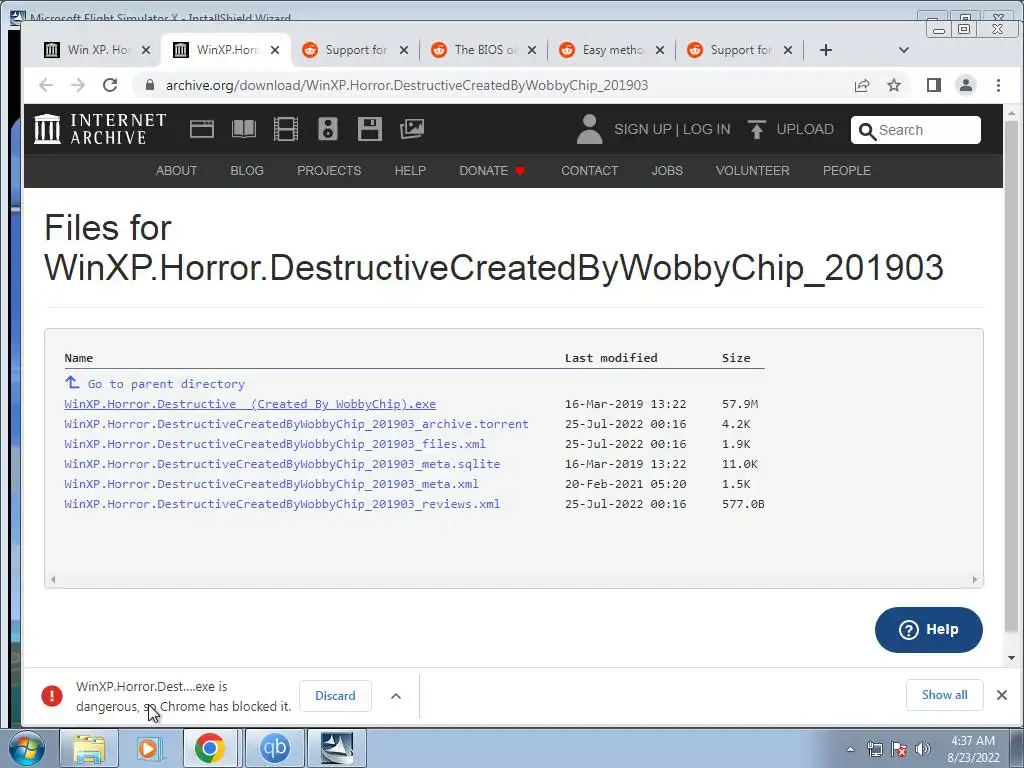Switch to the 'Easy metho' tab
This screenshot has width=1024, height=768.
click(612, 50)
